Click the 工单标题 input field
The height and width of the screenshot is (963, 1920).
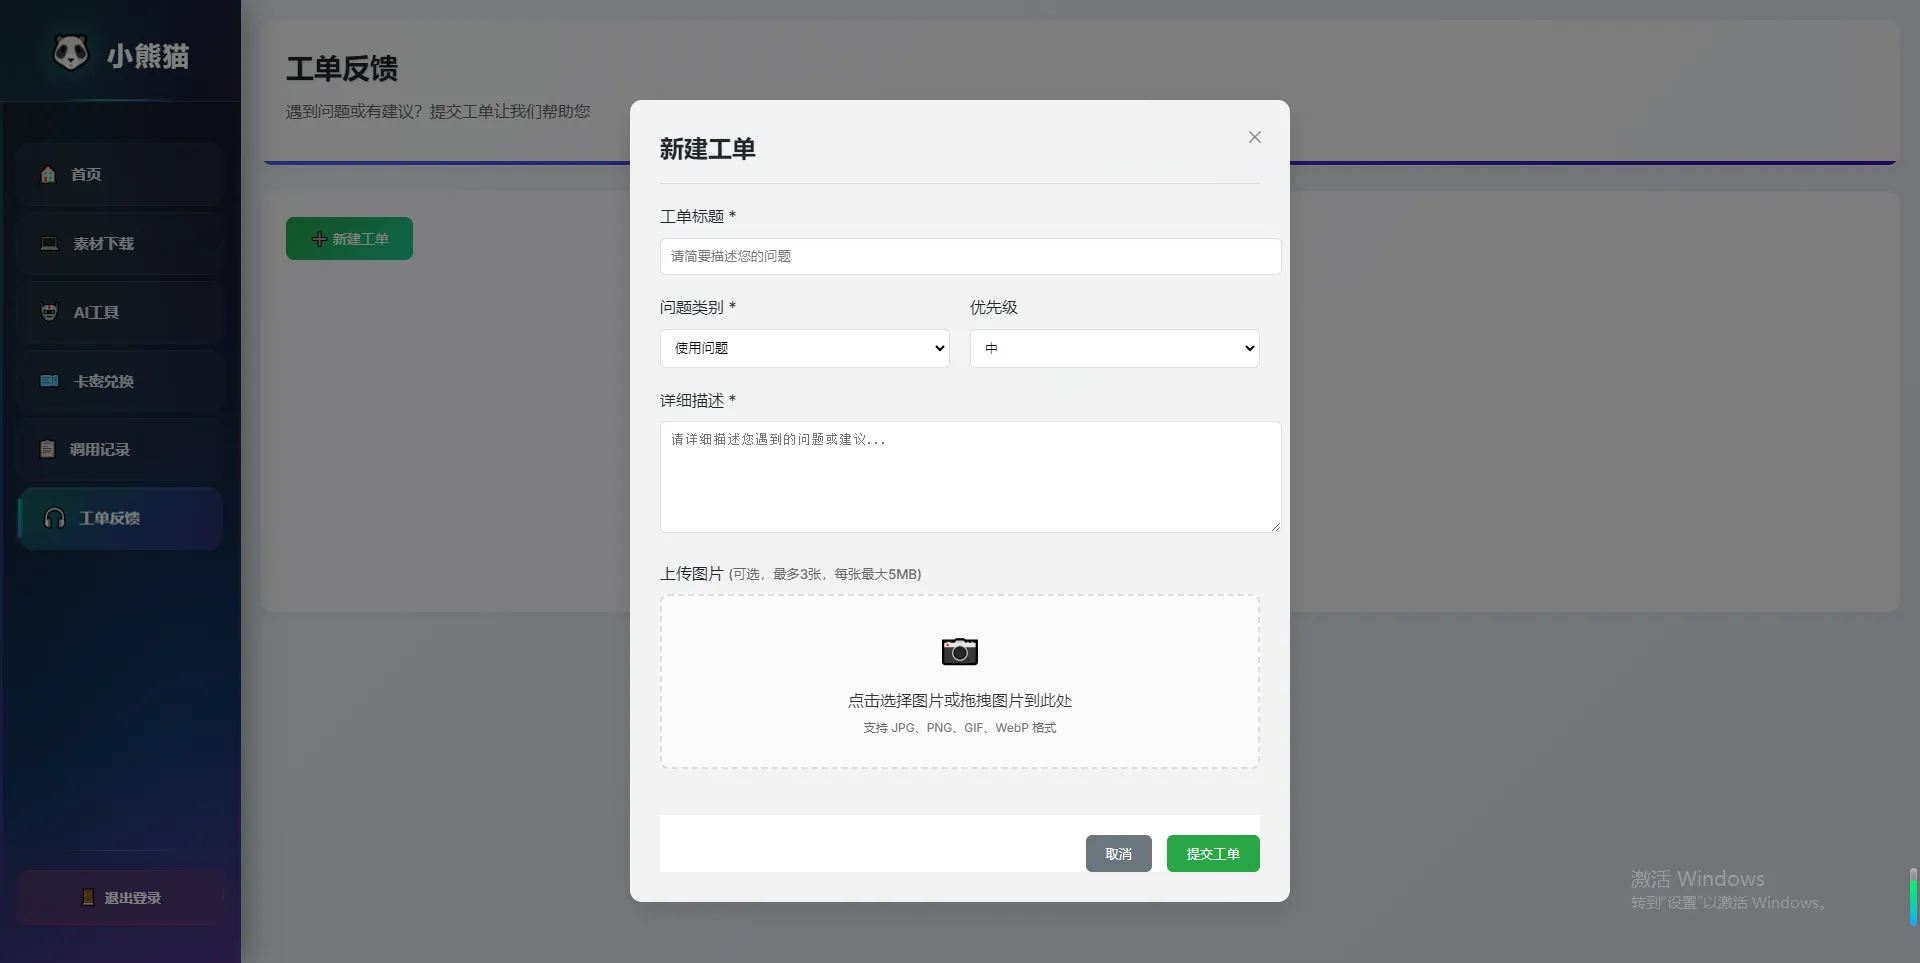[x=969, y=256]
